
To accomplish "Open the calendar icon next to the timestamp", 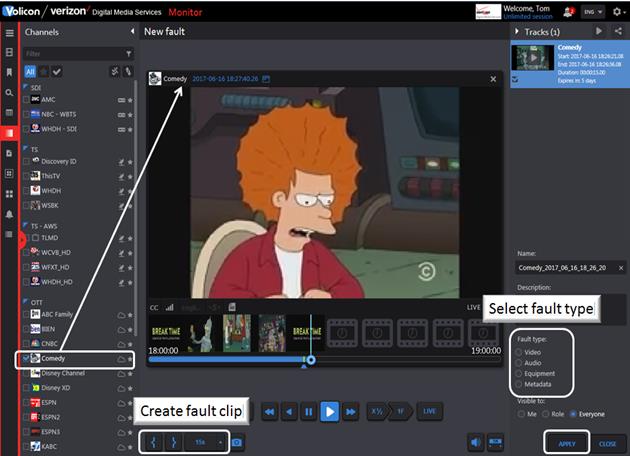I will pos(266,79).
